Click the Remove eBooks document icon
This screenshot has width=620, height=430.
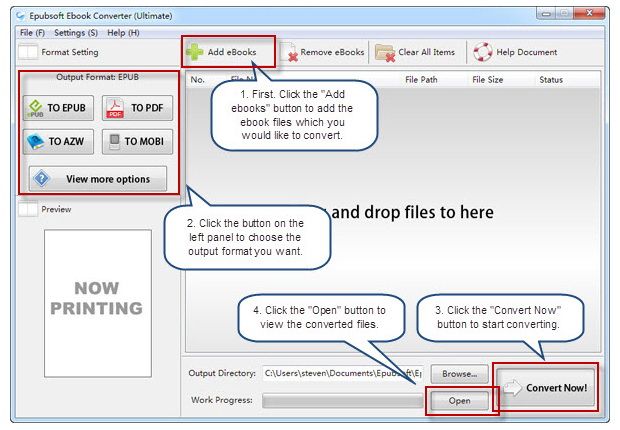click(x=289, y=52)
